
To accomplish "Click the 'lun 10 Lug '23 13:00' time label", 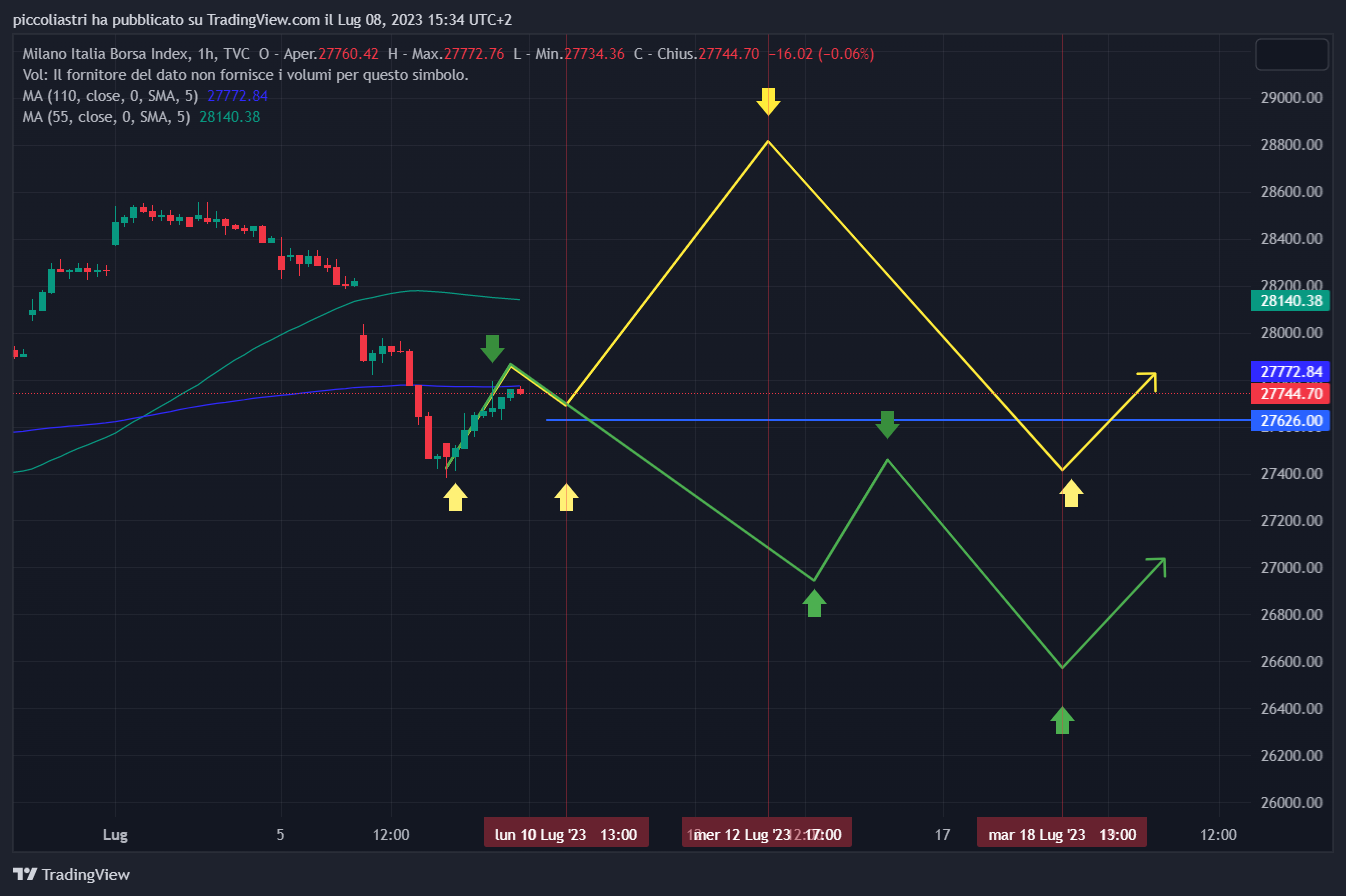I will (566, 834).
